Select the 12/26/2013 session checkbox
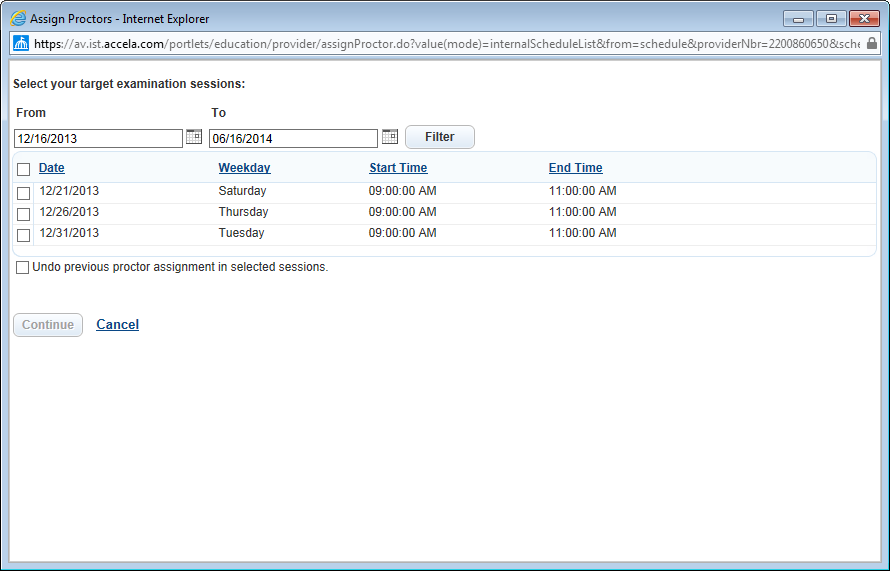Image resolution: width=890 pixels, height=571 pixels. pos(24,214)
